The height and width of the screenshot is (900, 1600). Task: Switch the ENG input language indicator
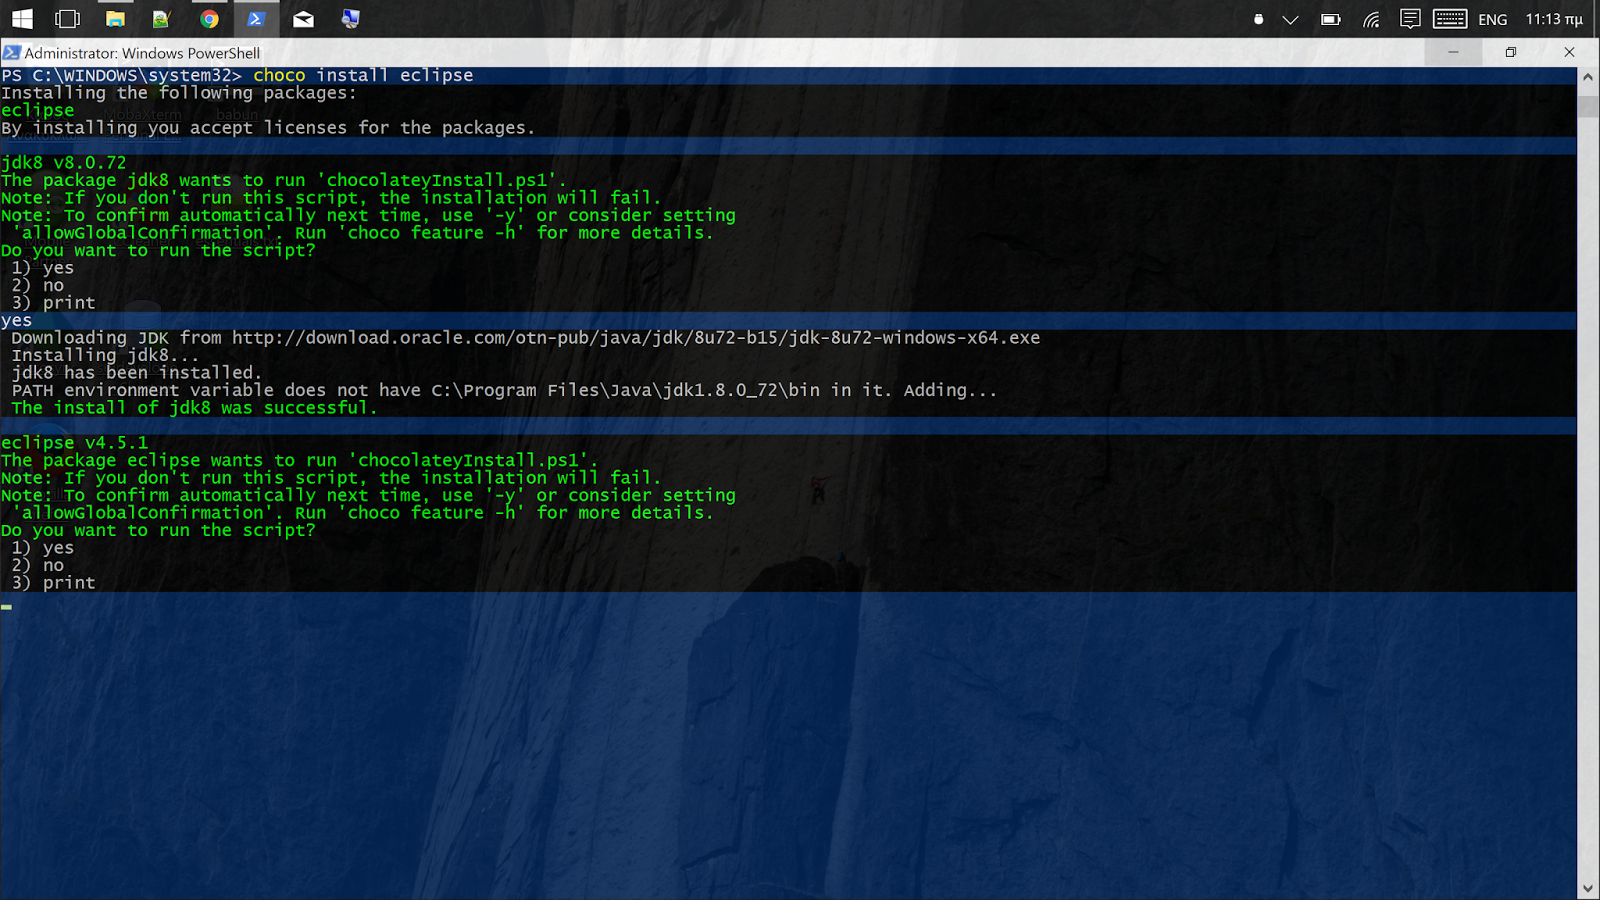pyautogui.click(x=1492, y=19)
